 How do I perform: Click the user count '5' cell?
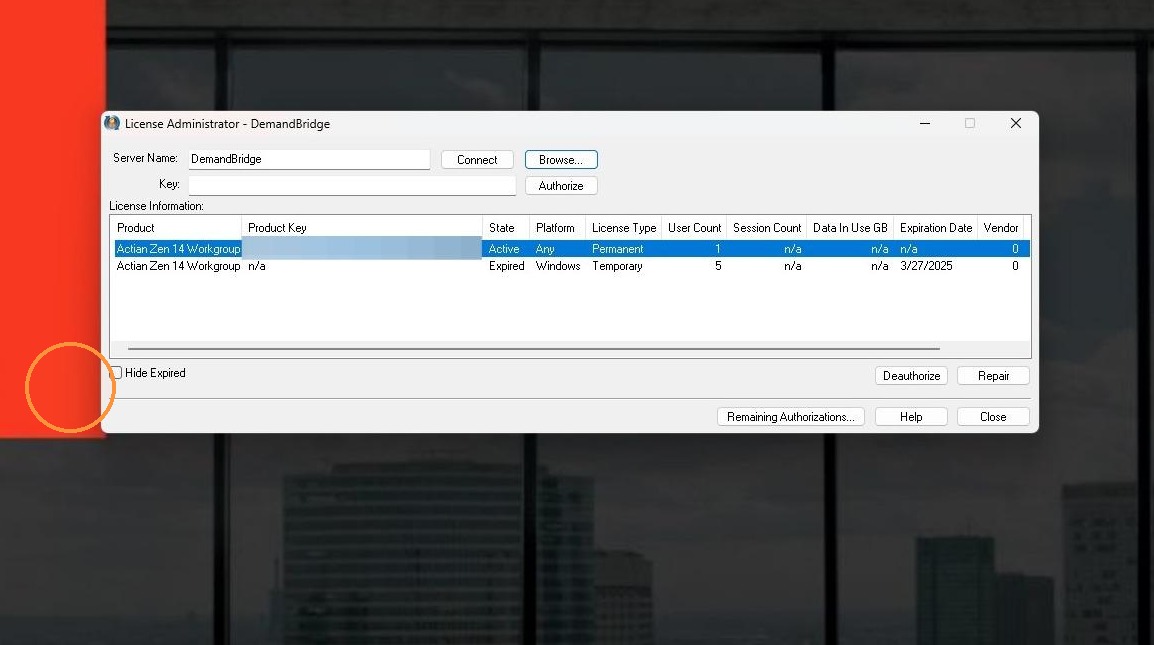point(718,266)
